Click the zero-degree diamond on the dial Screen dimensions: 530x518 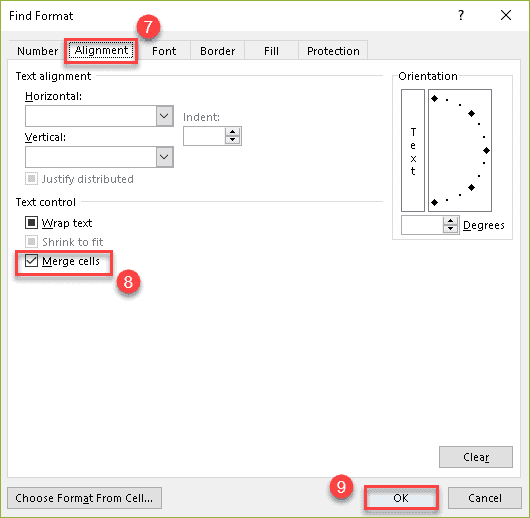[x=486, y=150]
